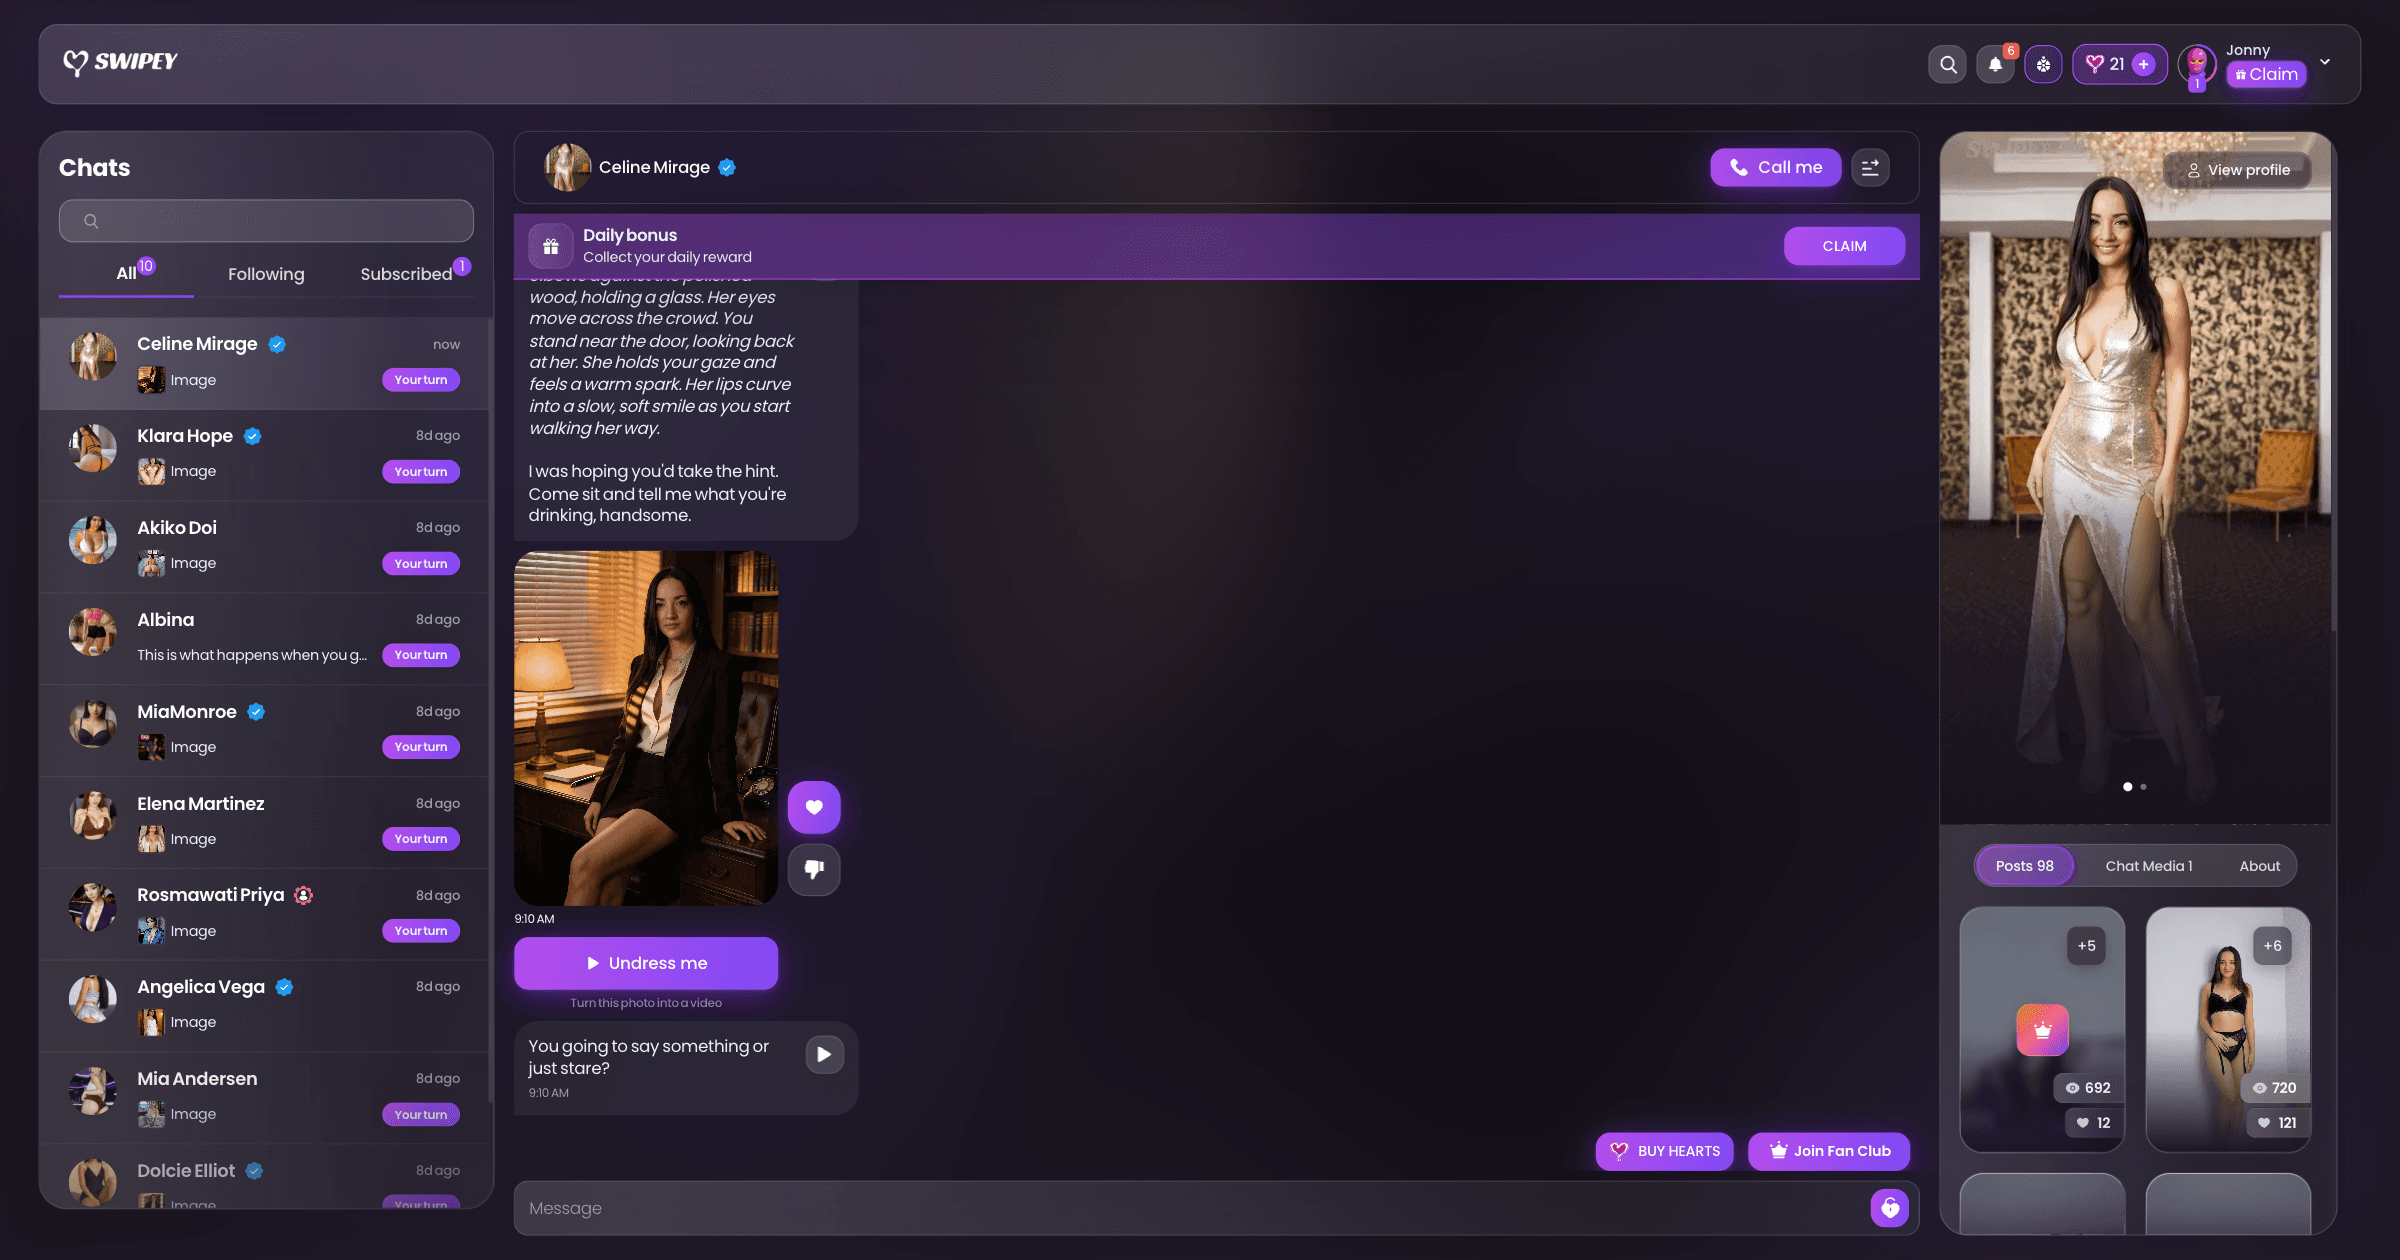The image size is (2400, 1260).
Task: Open Klara Hope conversation
Action: click(x=265, y=454)
